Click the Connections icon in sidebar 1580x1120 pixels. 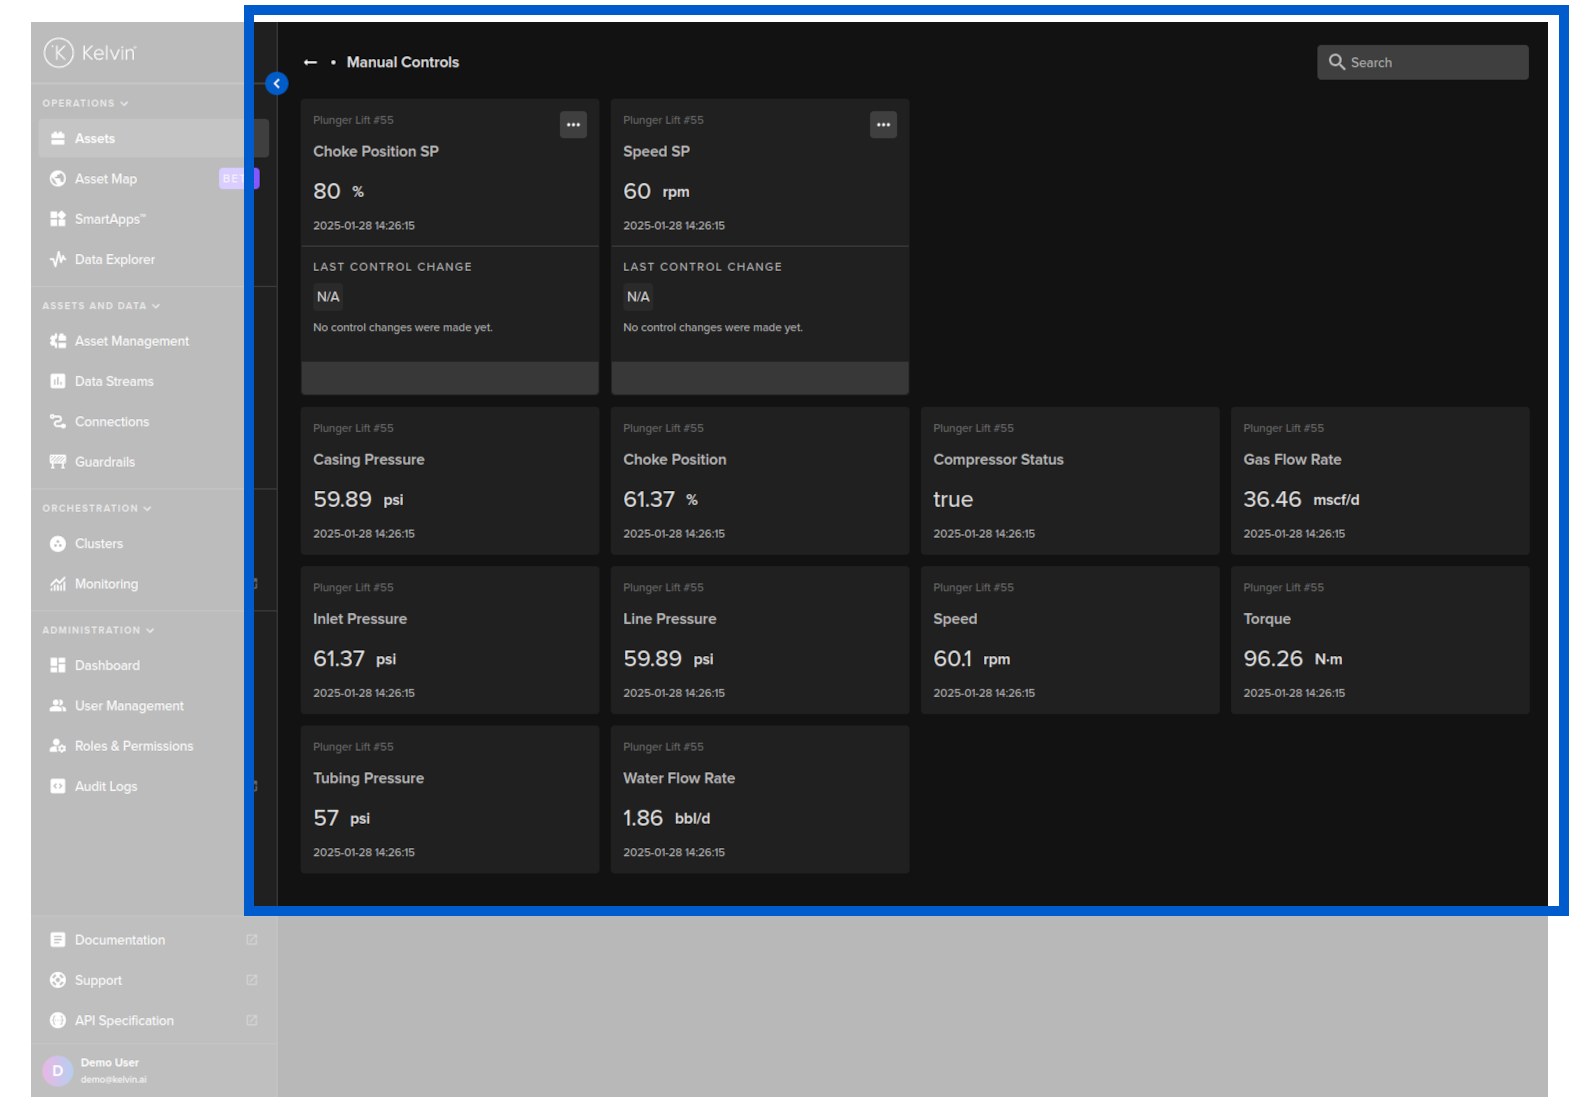click(58, 422)
